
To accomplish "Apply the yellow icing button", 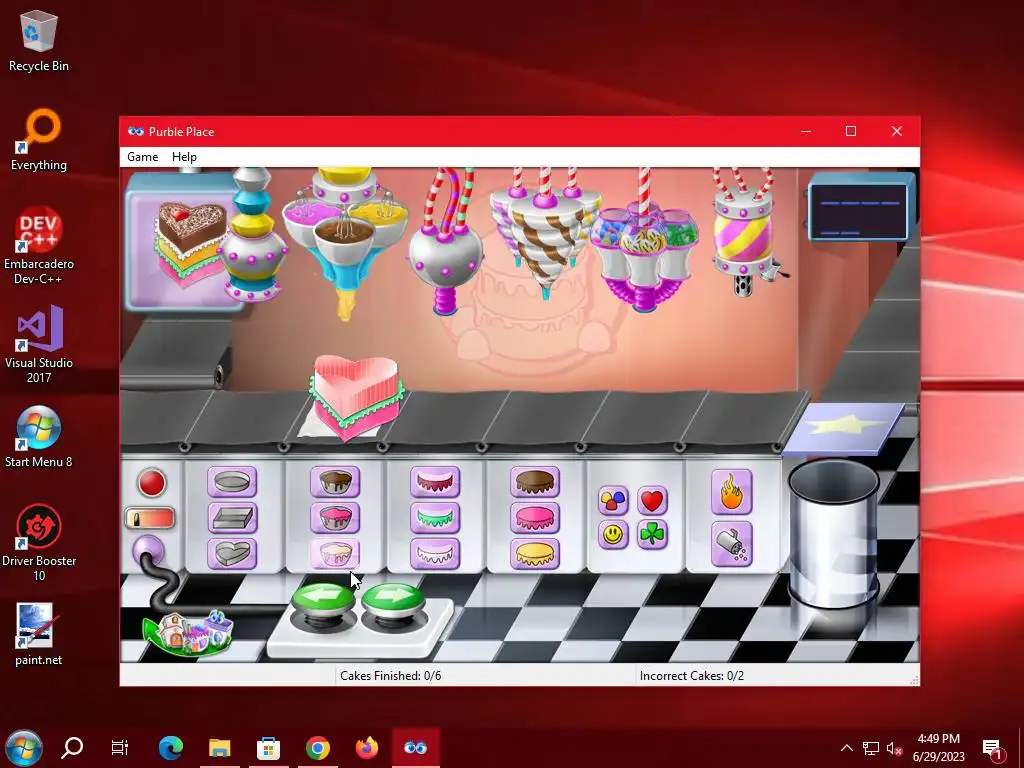I will 535,554.
